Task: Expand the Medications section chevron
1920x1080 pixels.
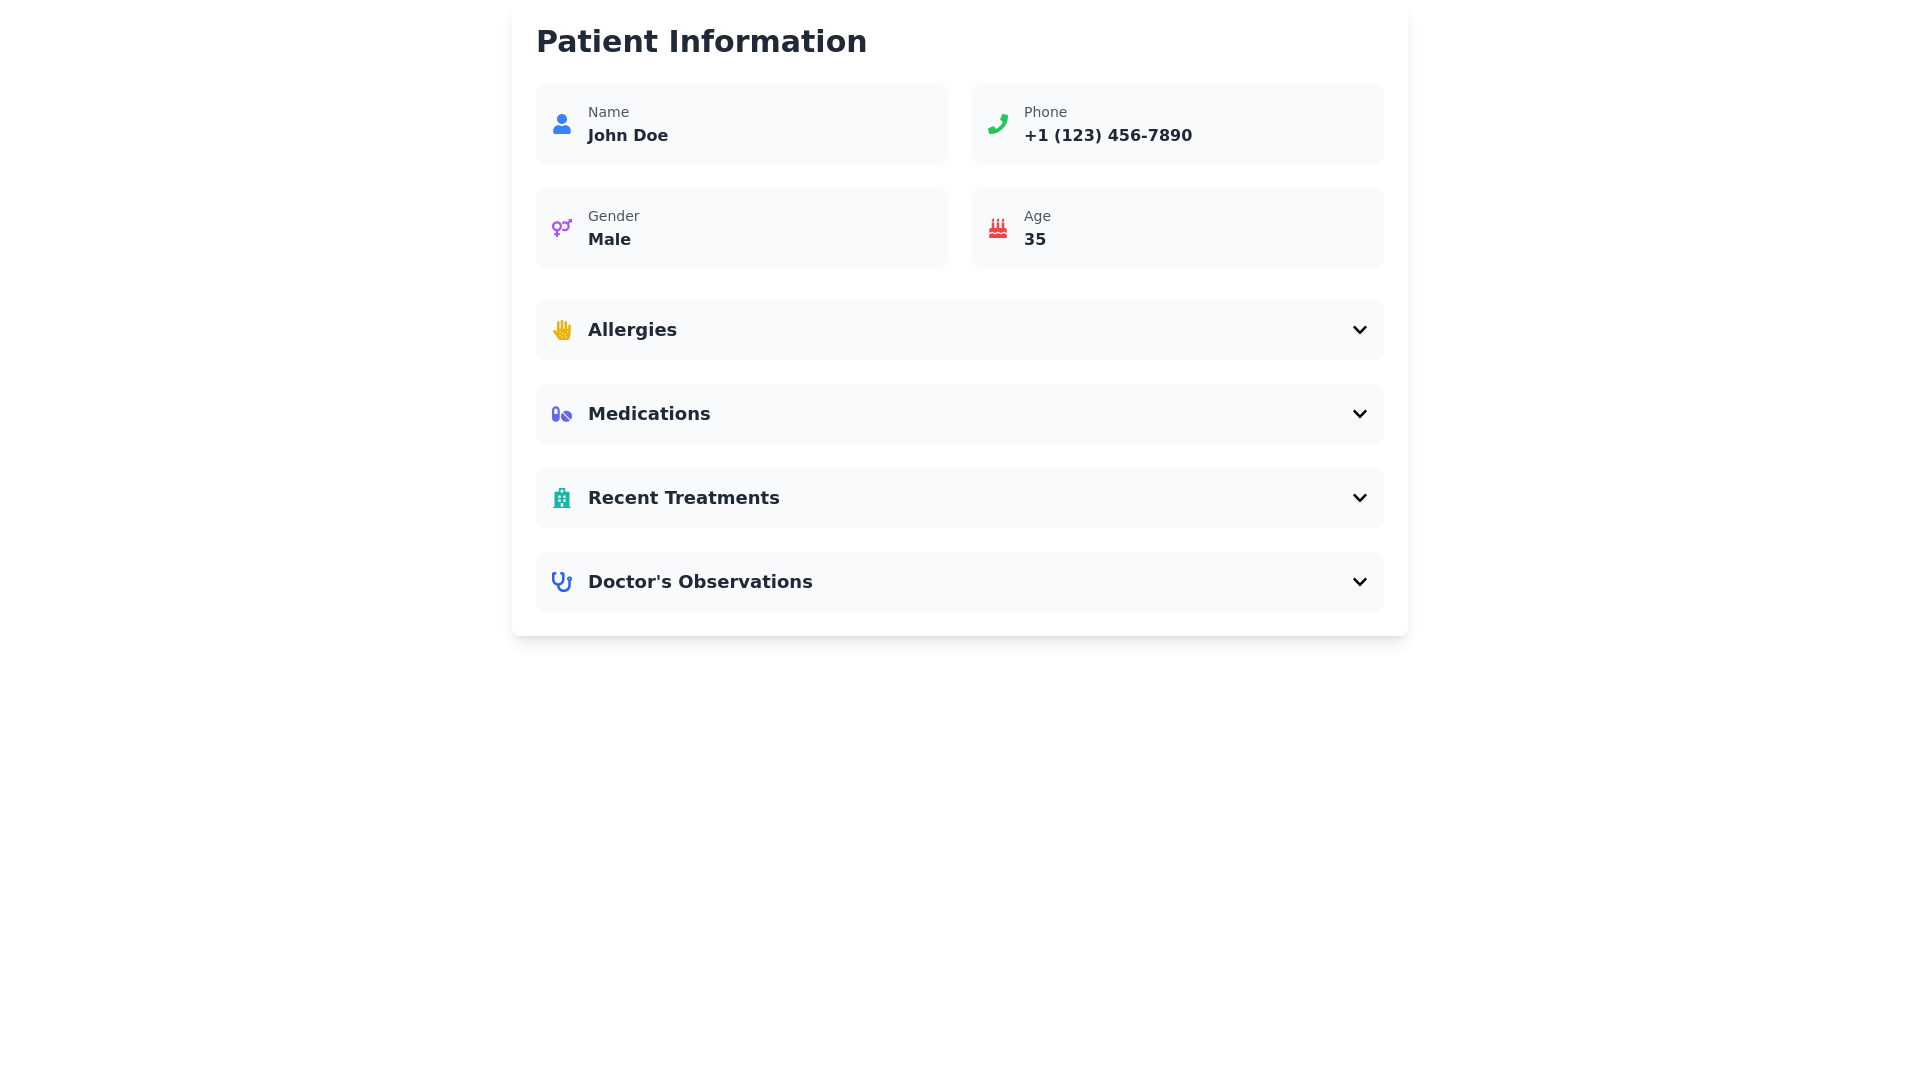Action: [x=1359, y=413]
